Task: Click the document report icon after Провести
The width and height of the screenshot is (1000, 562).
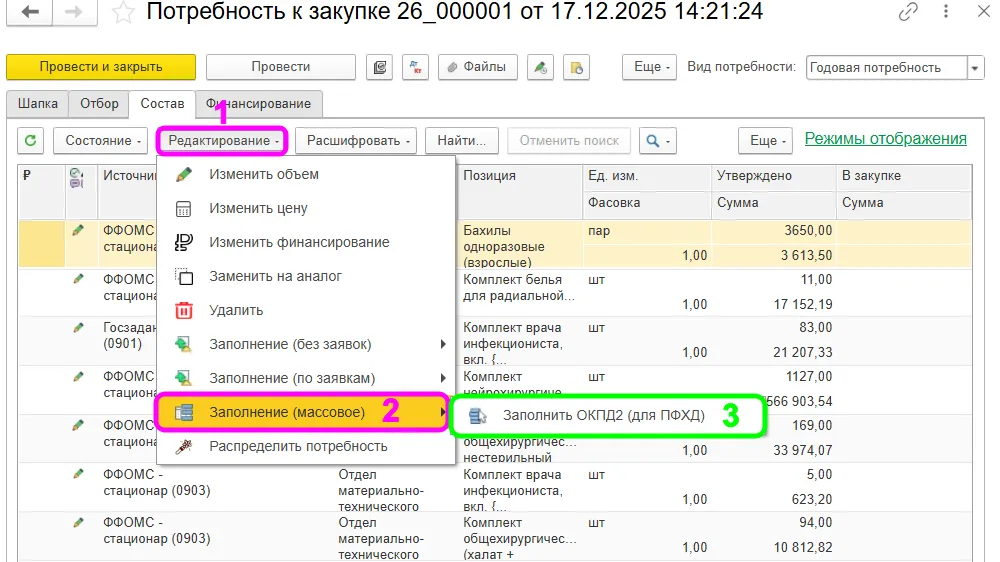Action: [x=379, y=67]
